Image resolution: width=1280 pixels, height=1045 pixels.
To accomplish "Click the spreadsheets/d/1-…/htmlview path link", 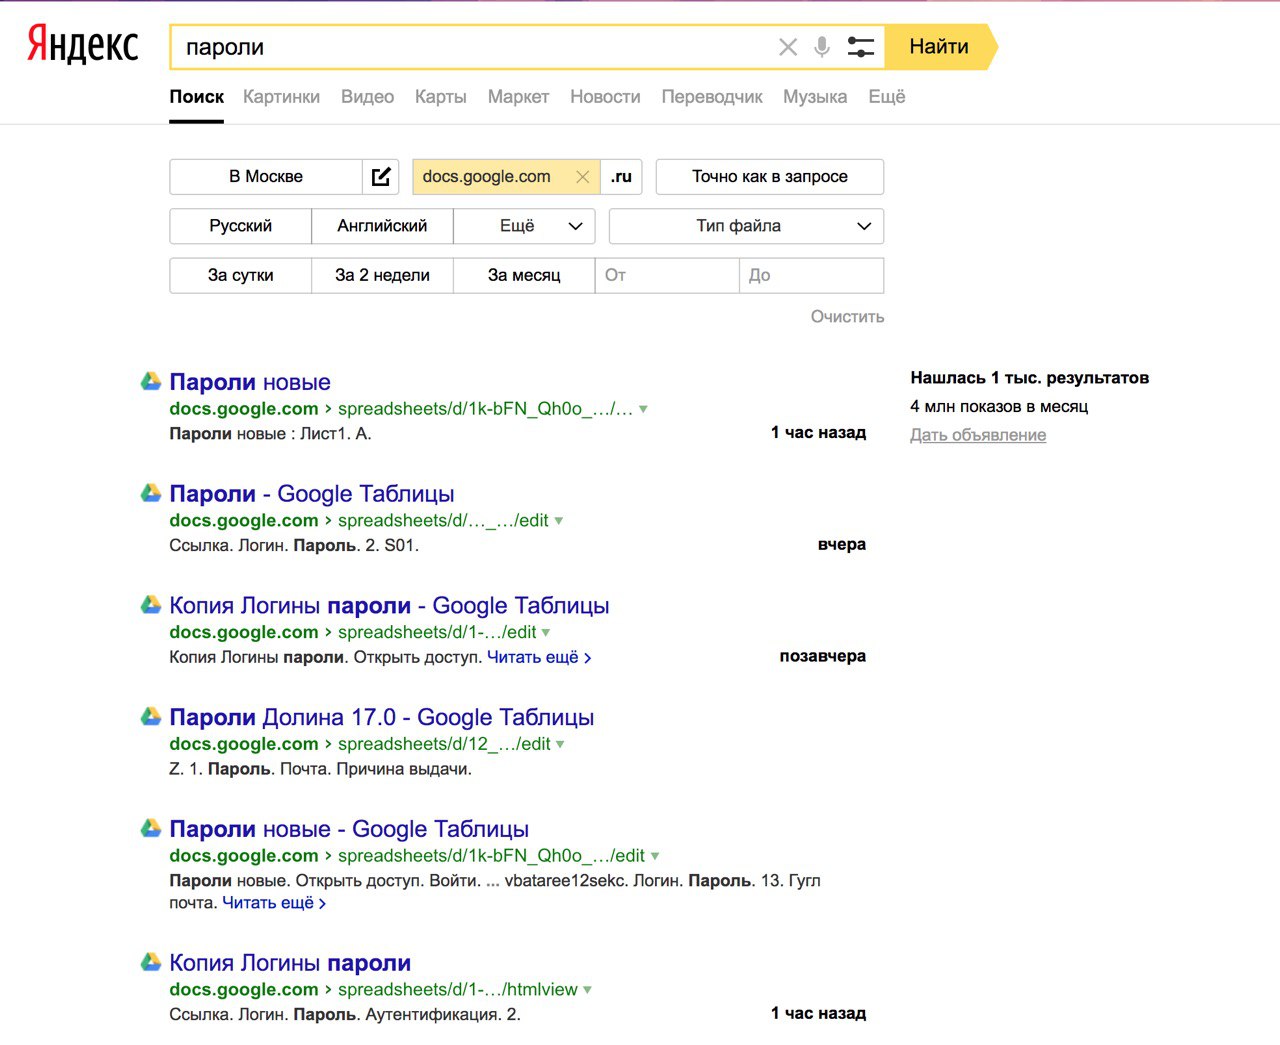I will pos(458,990).
